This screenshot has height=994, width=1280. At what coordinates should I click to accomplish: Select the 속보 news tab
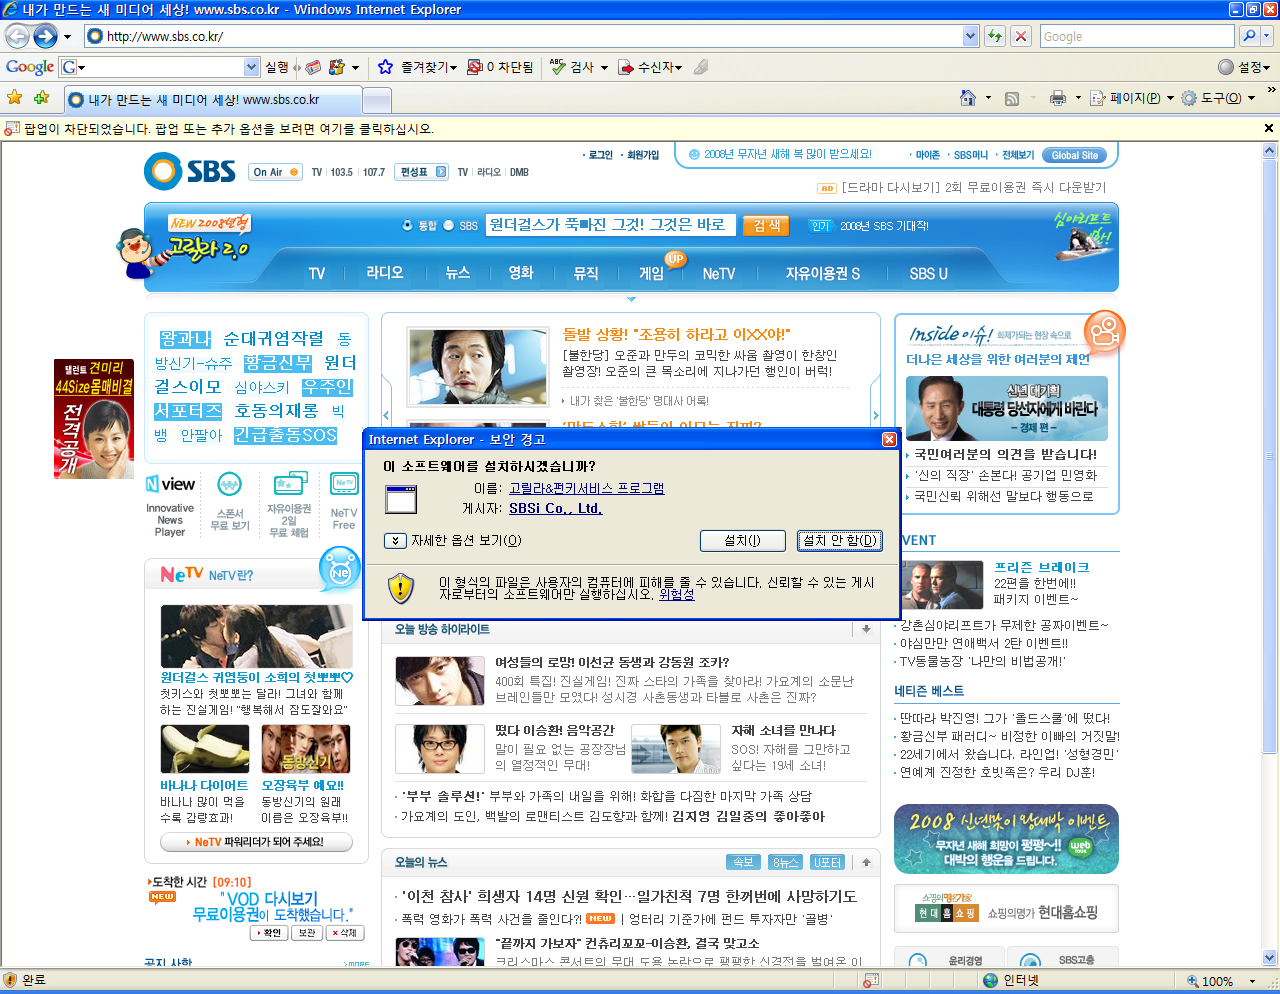[x=743, y=862]
